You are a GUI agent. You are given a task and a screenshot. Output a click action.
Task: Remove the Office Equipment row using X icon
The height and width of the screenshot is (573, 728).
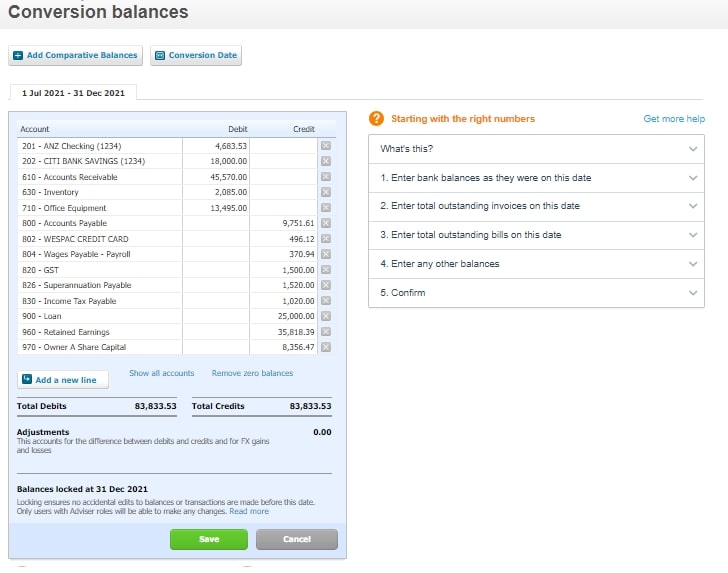tap(325, 208)
